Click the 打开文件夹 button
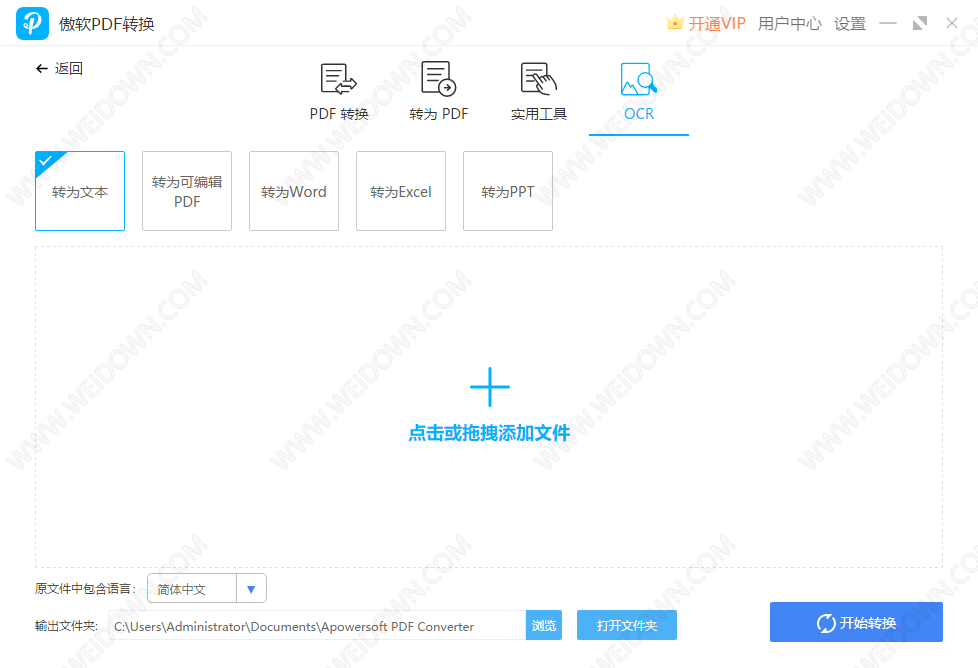This screenshot has height=668, width=978. click(x=627, y=626)
